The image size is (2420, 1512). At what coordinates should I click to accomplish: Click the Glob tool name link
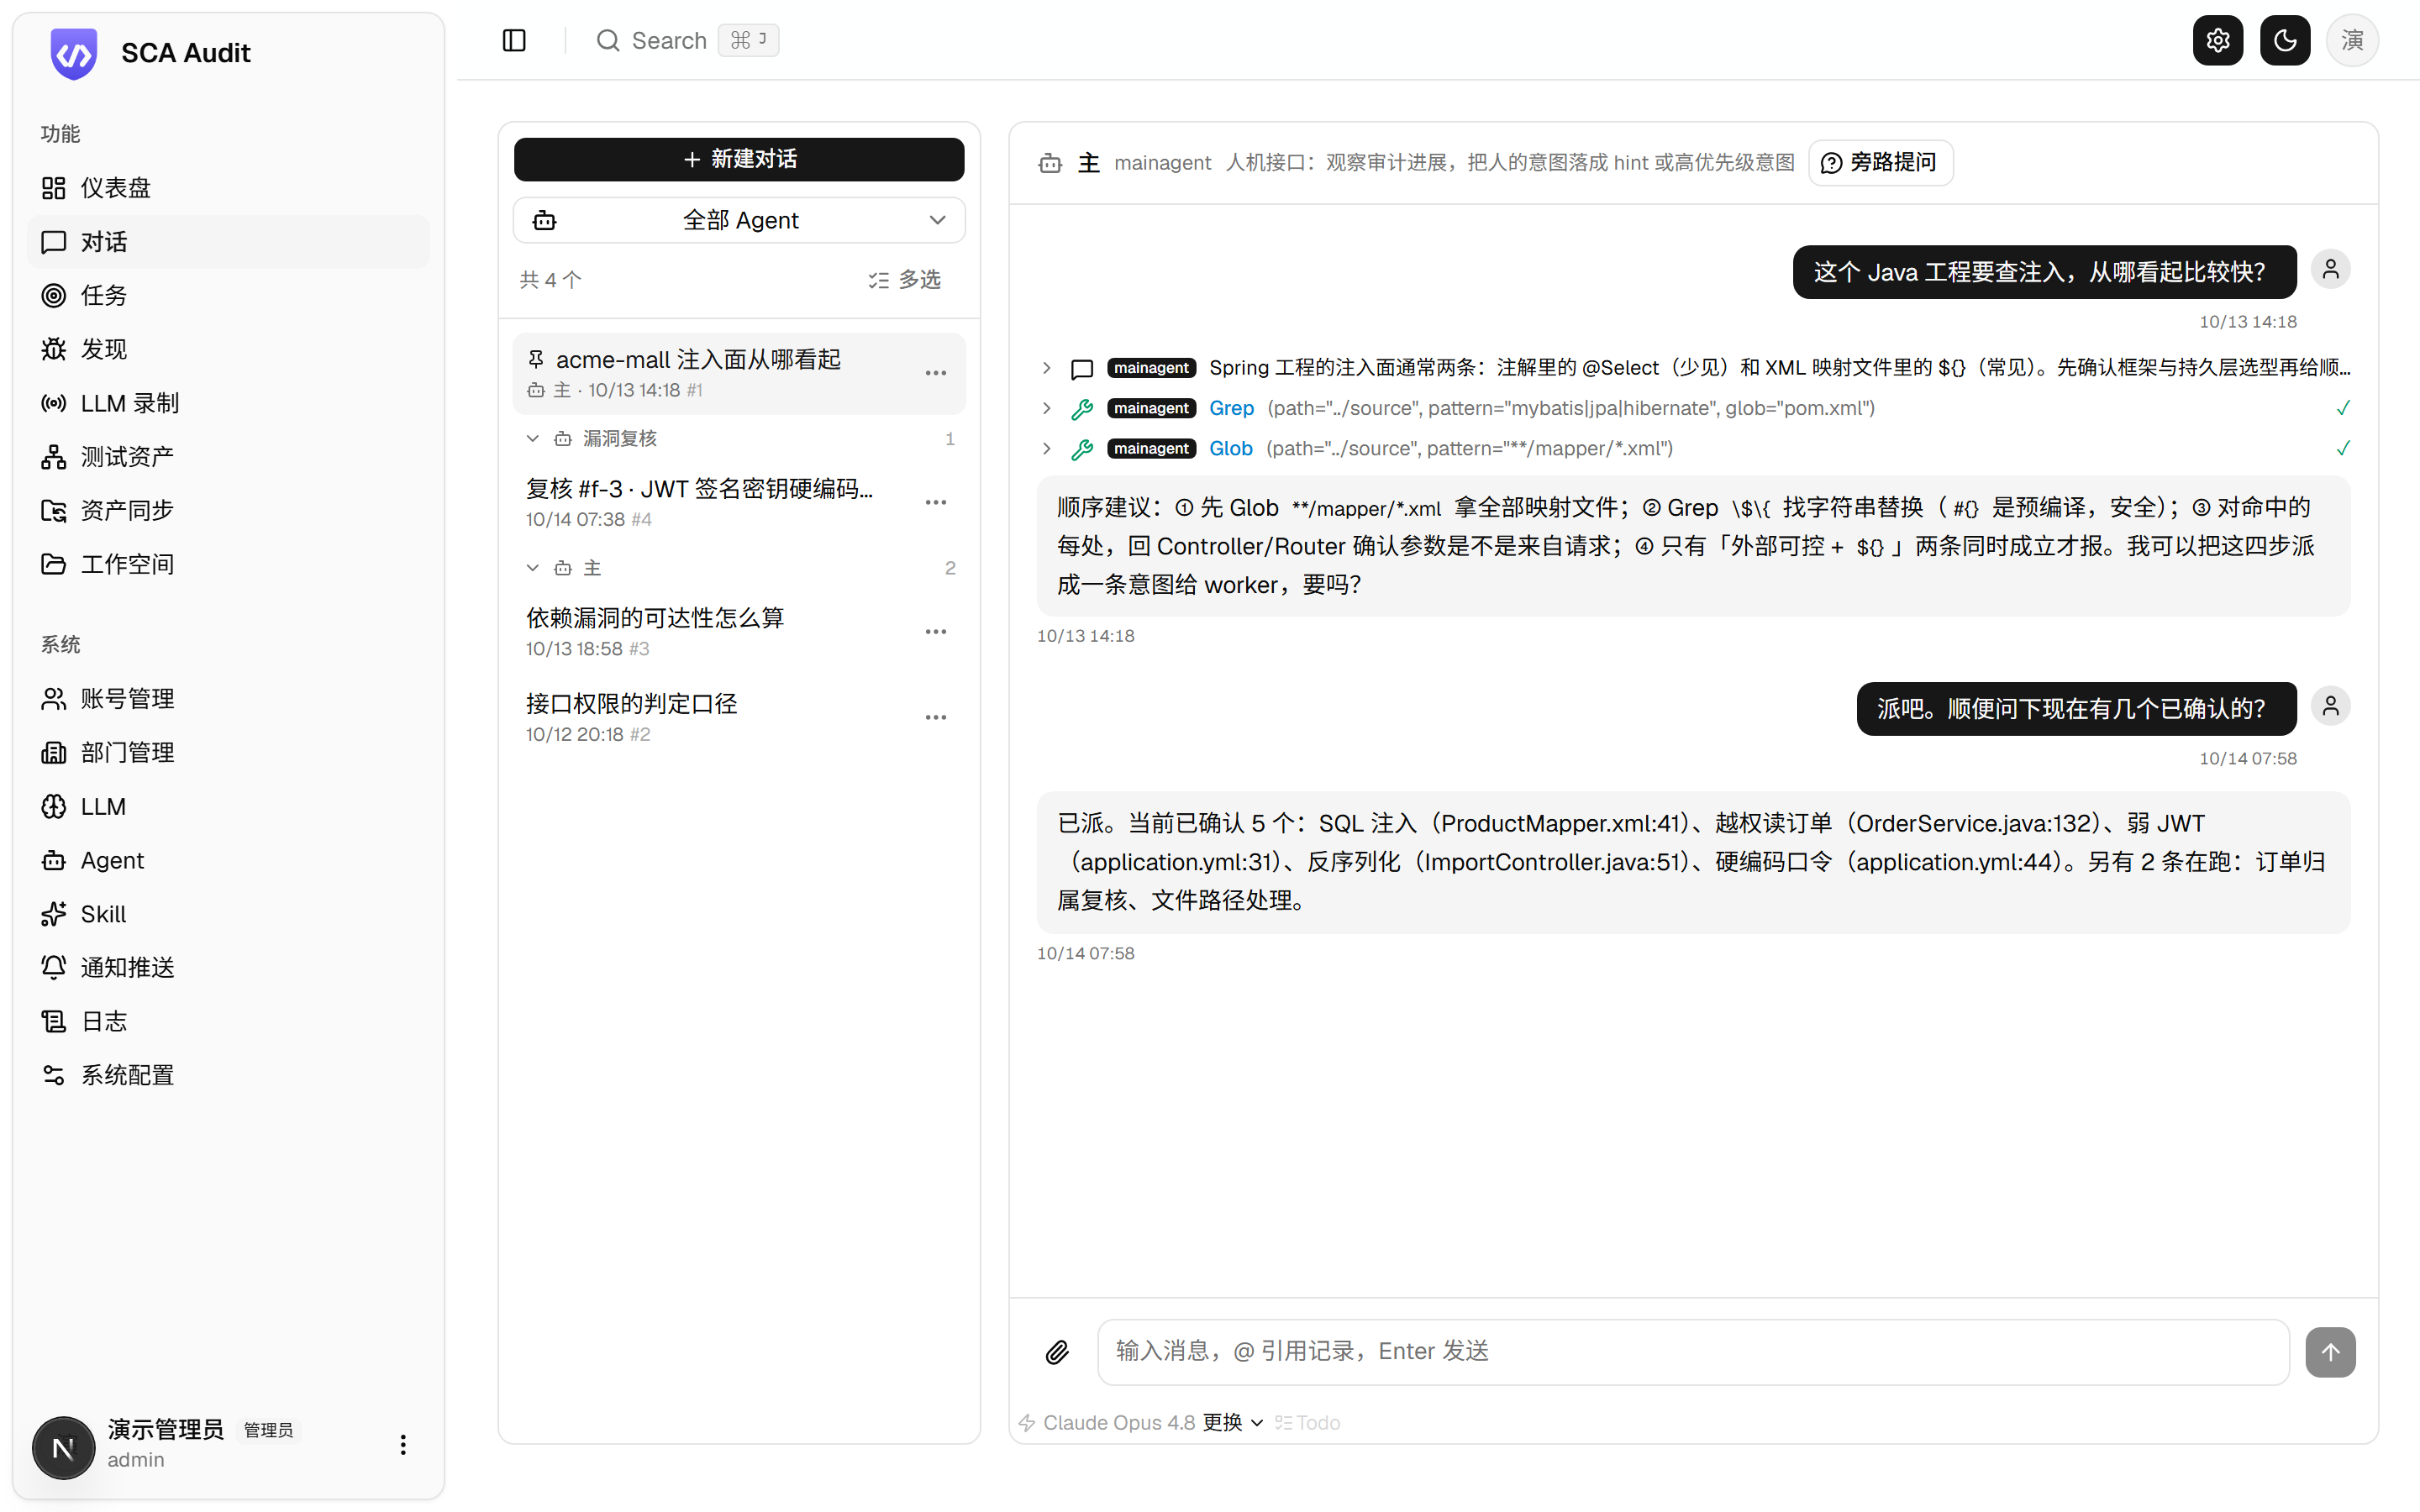click(x=1230, y=449)
